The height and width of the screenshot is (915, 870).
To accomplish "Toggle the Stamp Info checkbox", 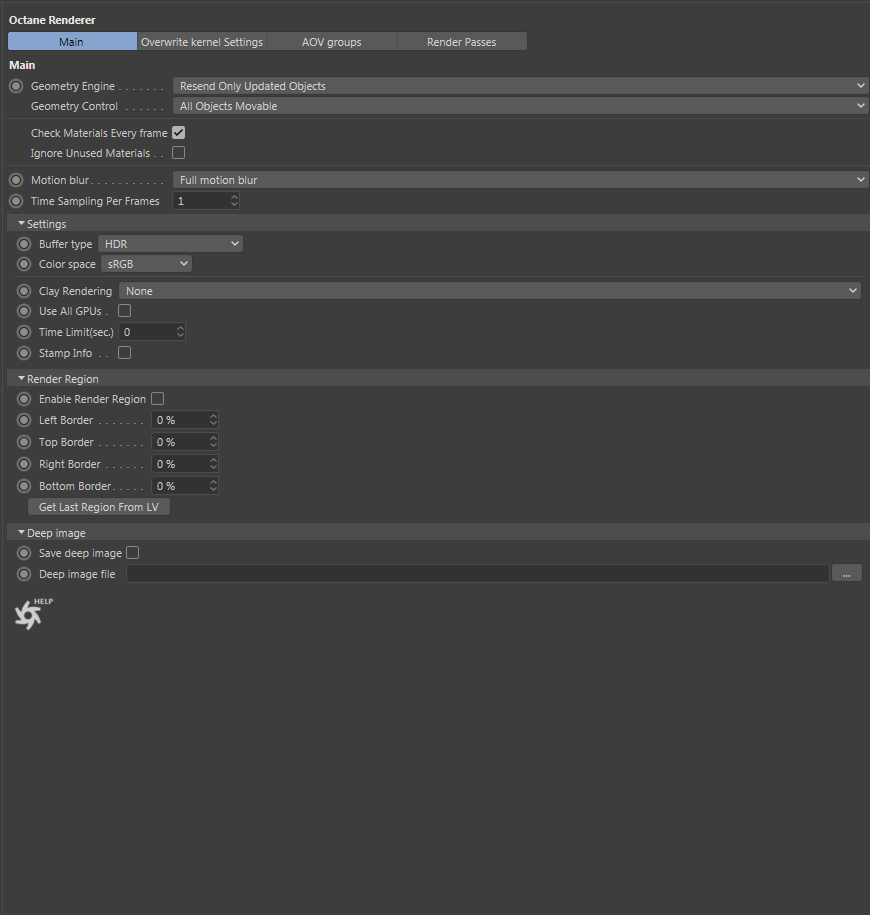I will pyautogui.click(x=124, y=353).
